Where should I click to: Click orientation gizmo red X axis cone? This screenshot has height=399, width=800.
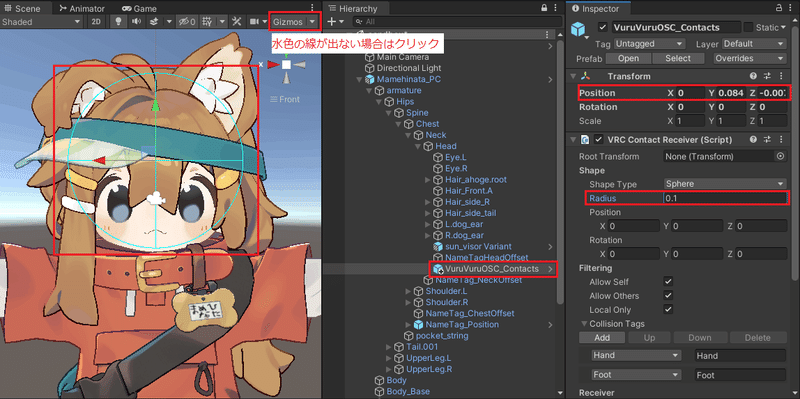tap(273, 64)
